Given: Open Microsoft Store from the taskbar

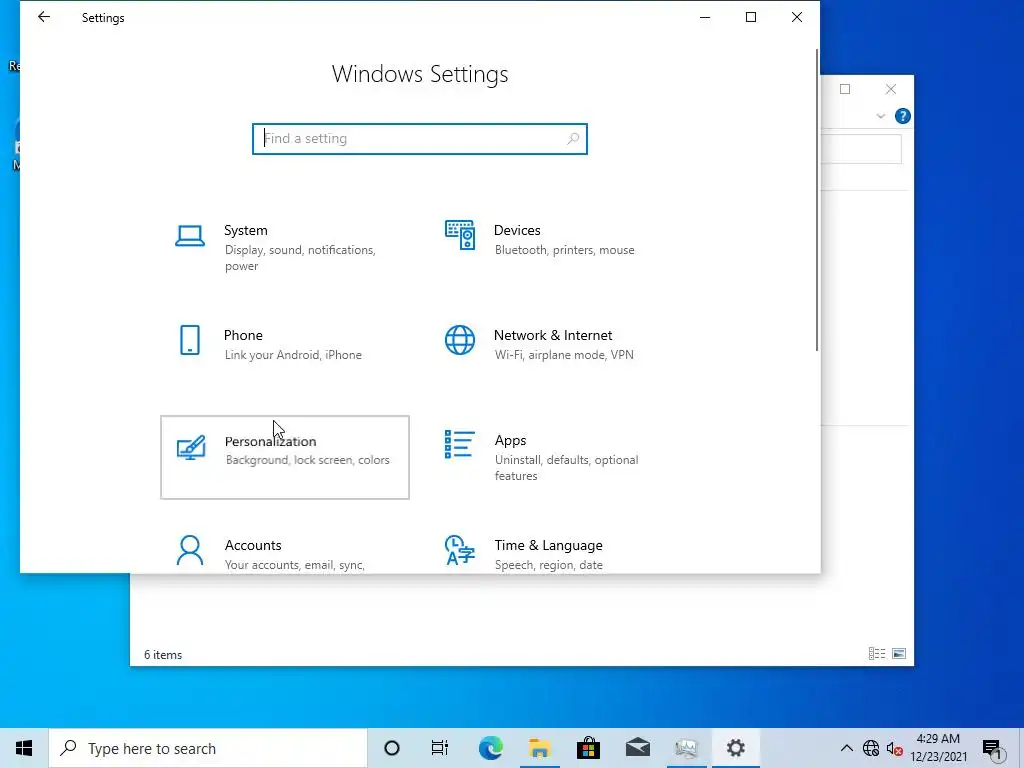Looking at the screenshot, I should click(x=588, y=748).
